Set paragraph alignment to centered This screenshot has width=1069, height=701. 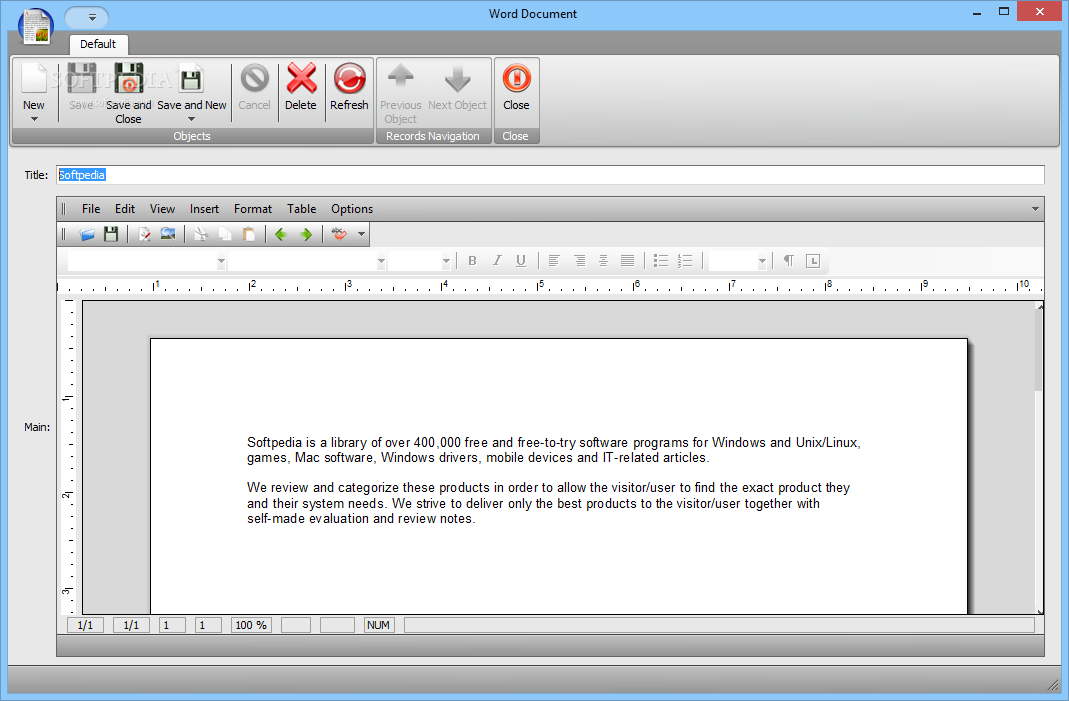(603, 260)
